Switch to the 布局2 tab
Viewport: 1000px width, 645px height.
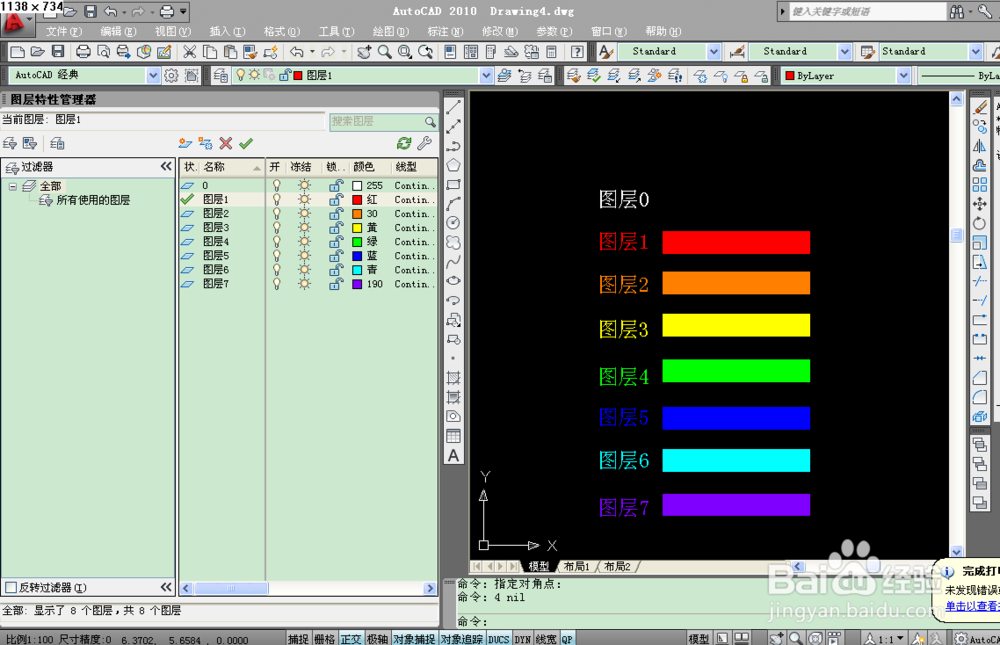(x=617, y=566)
